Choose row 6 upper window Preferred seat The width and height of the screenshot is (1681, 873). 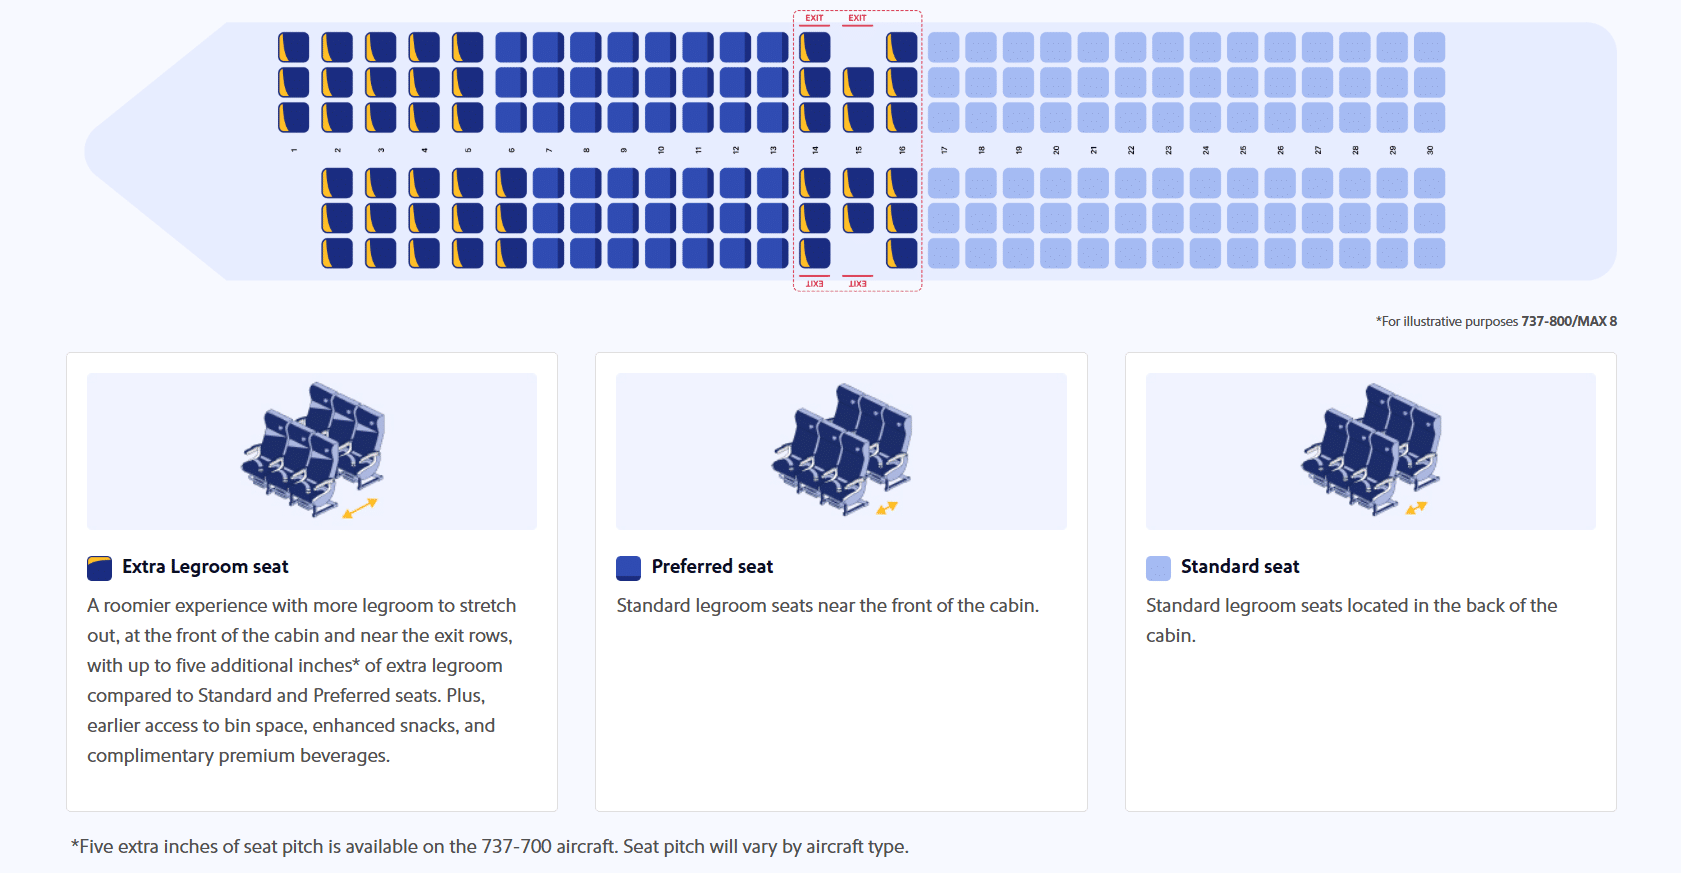511,47
